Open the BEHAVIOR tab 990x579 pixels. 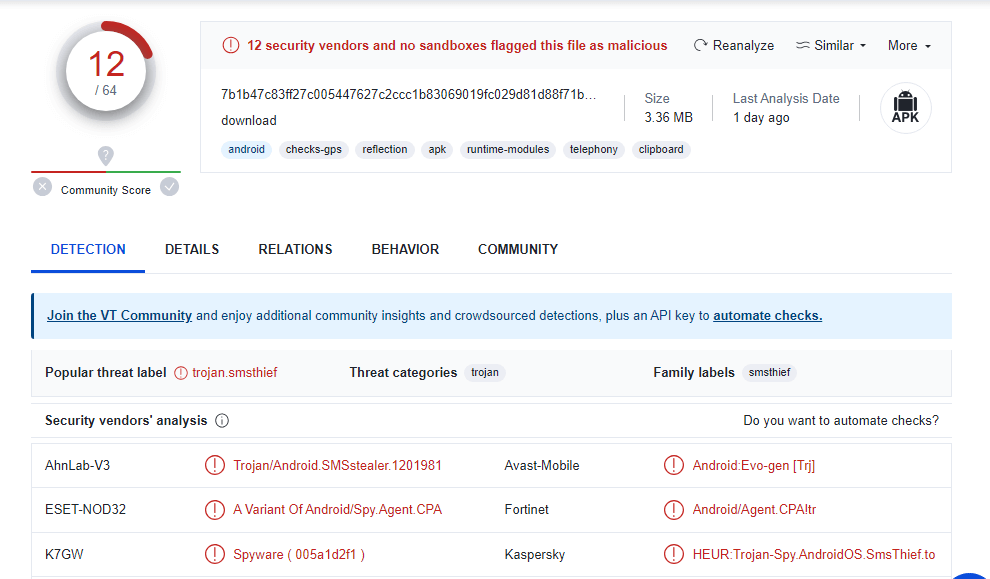[x=405, y=249]
